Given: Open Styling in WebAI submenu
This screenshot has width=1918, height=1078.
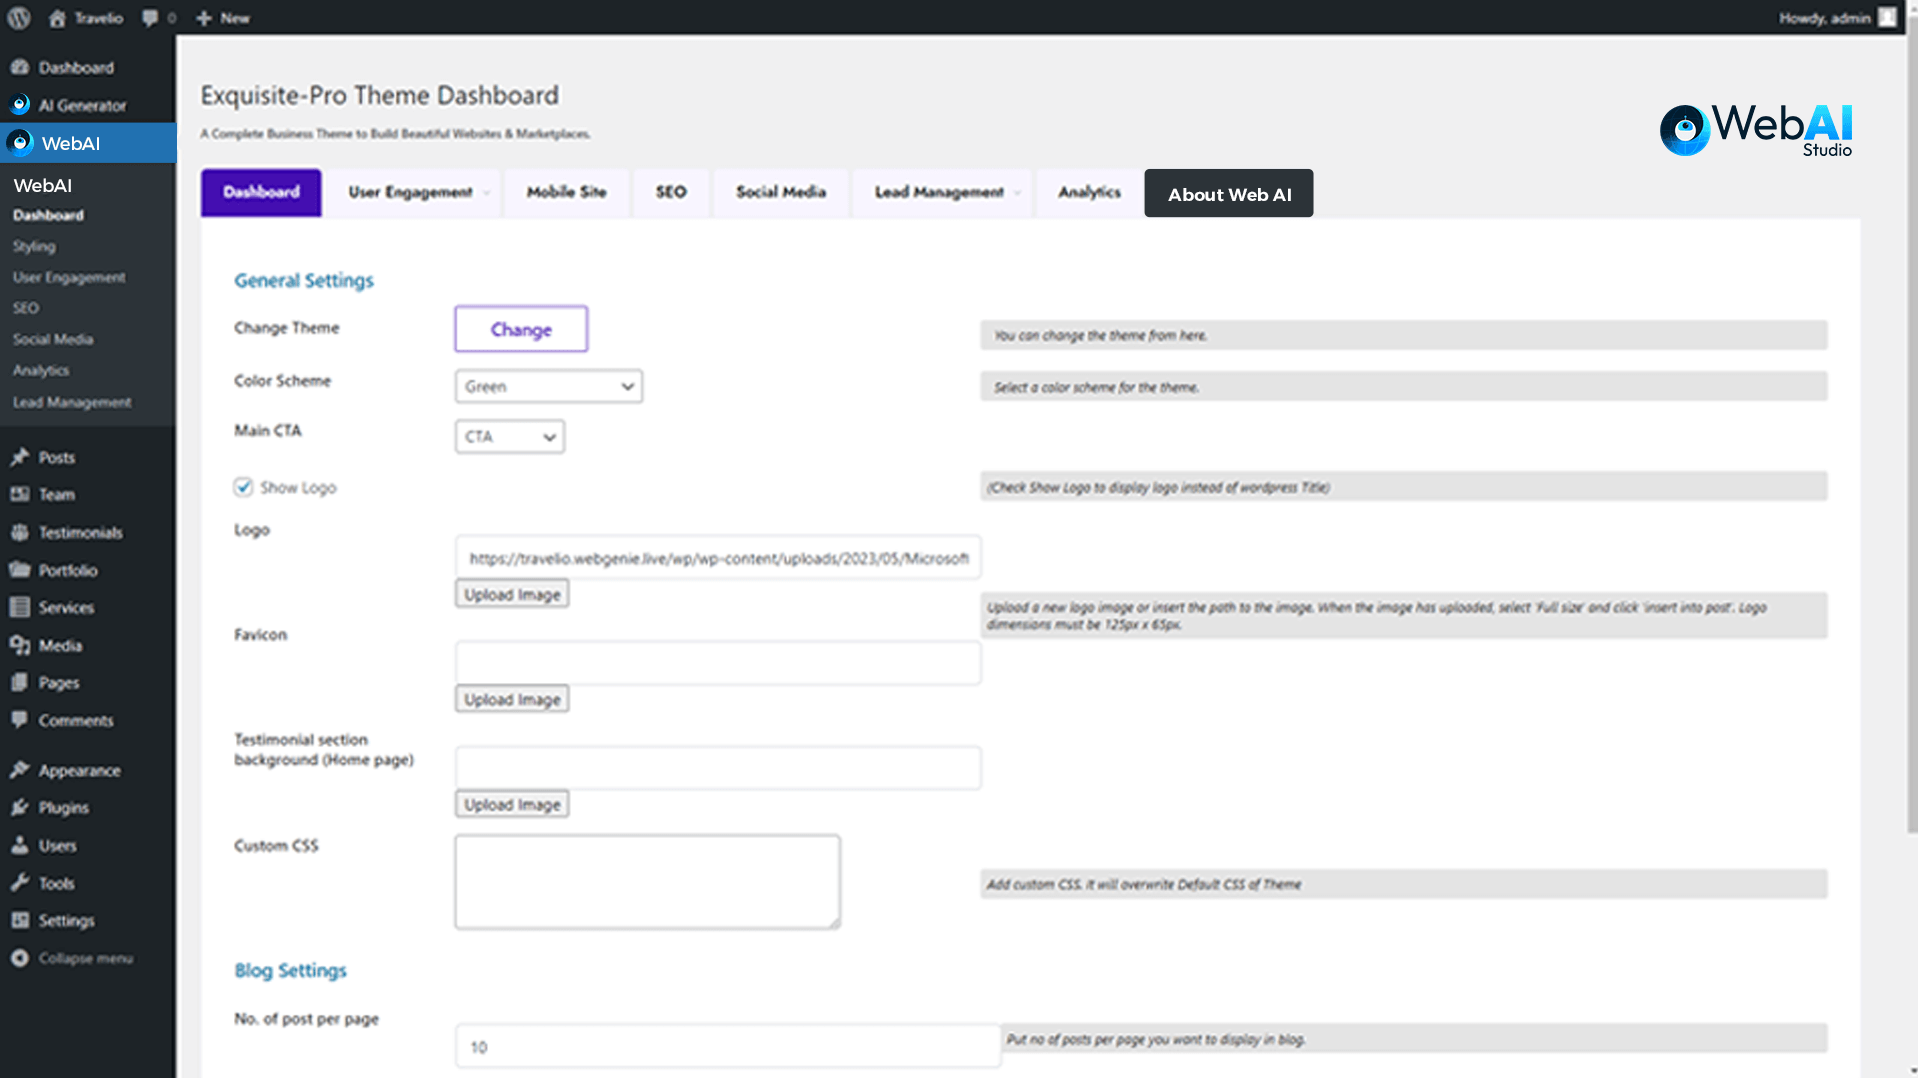Looking at the screenshot, I should click(34, 246).
